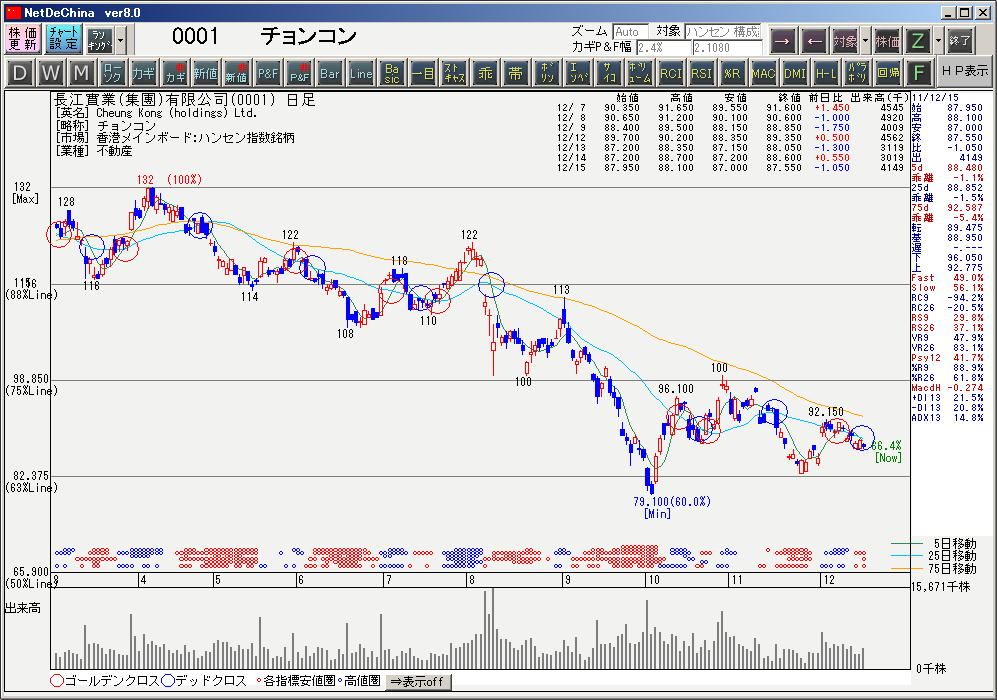This screenshot has height=700, width=997.
Task: Expand the dropdown next to Z button
Action: click(x=938, y=40)
